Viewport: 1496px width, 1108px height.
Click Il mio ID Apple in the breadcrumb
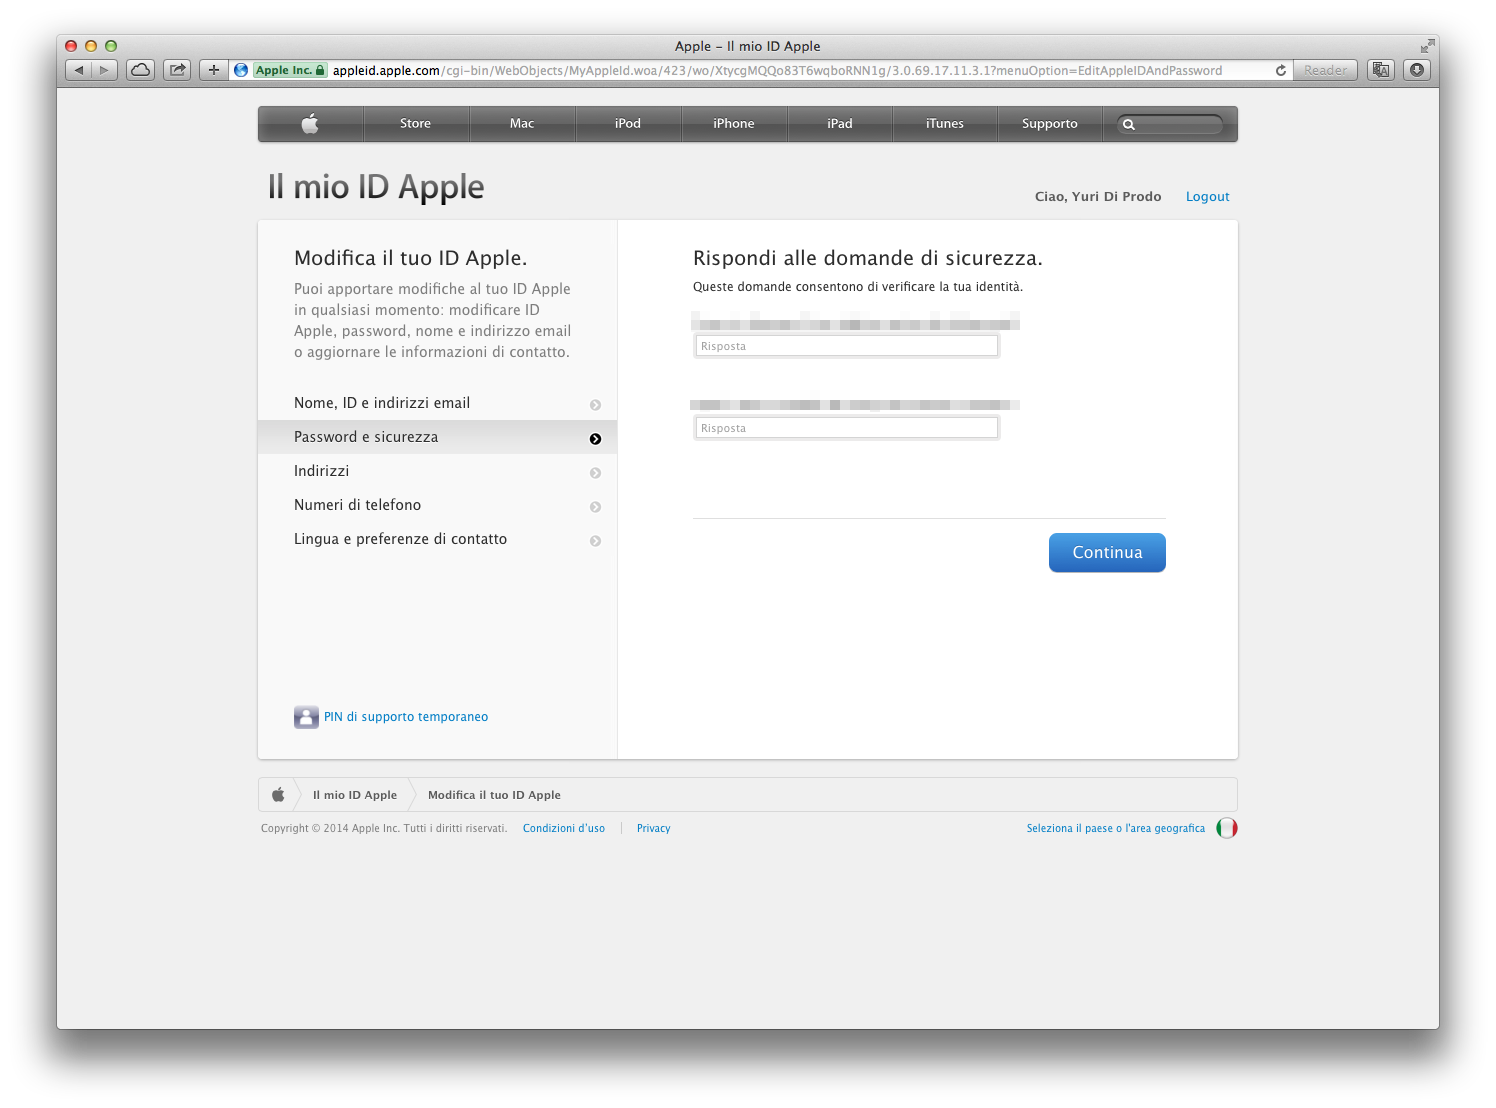[355, 795]
